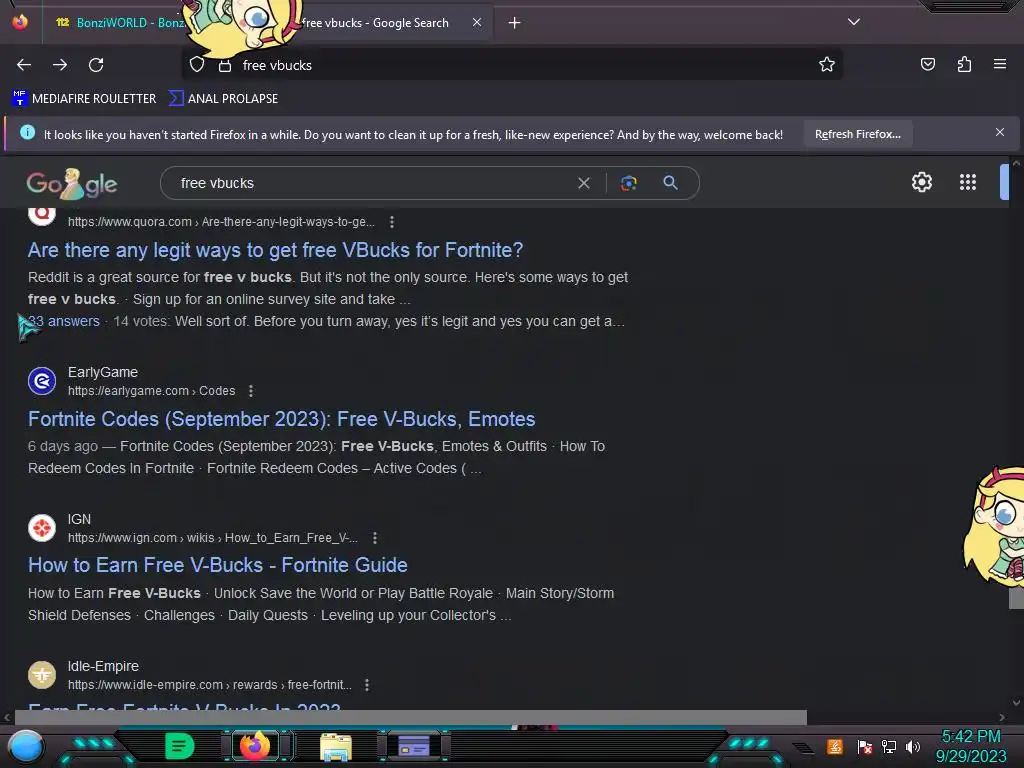This screenshot has height=768, width=1024.
Task: Open How to Earn Free V-Bucks guide
Action: (x=217, y=566)
